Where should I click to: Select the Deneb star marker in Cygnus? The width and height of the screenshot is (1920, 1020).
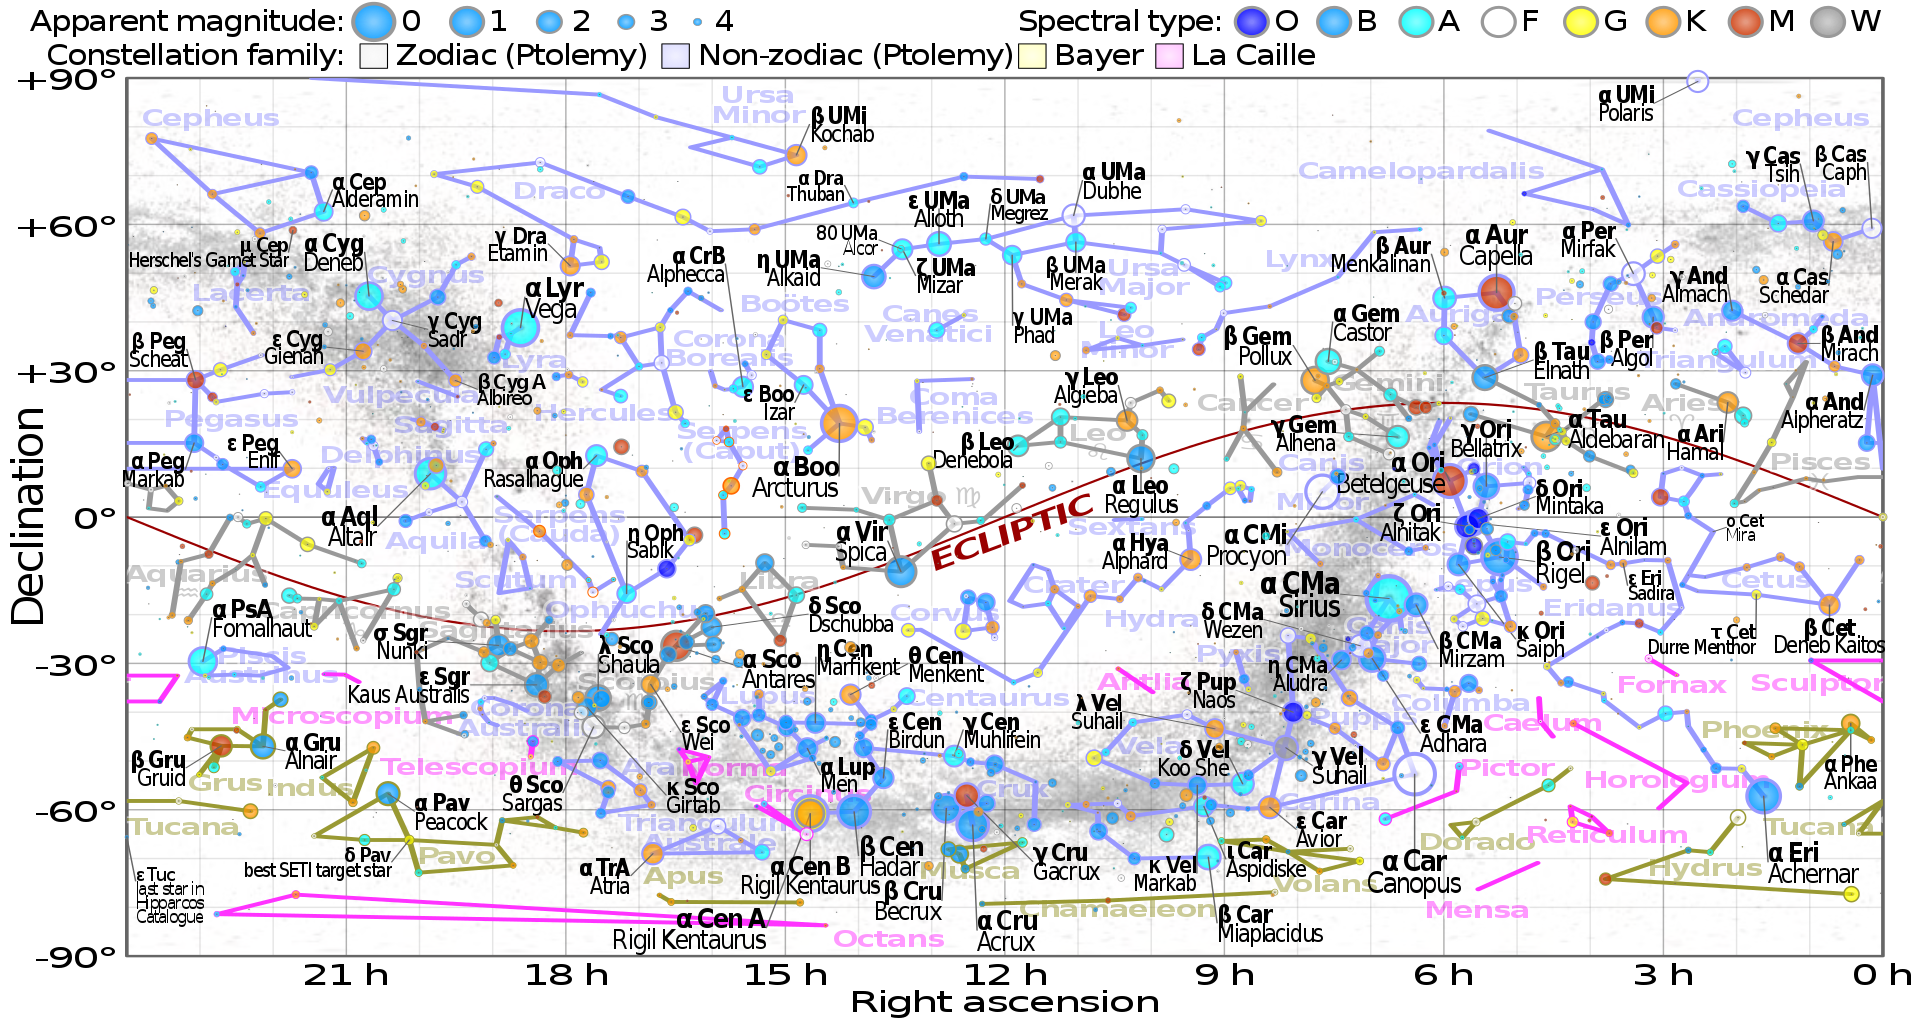click(369, 296)
